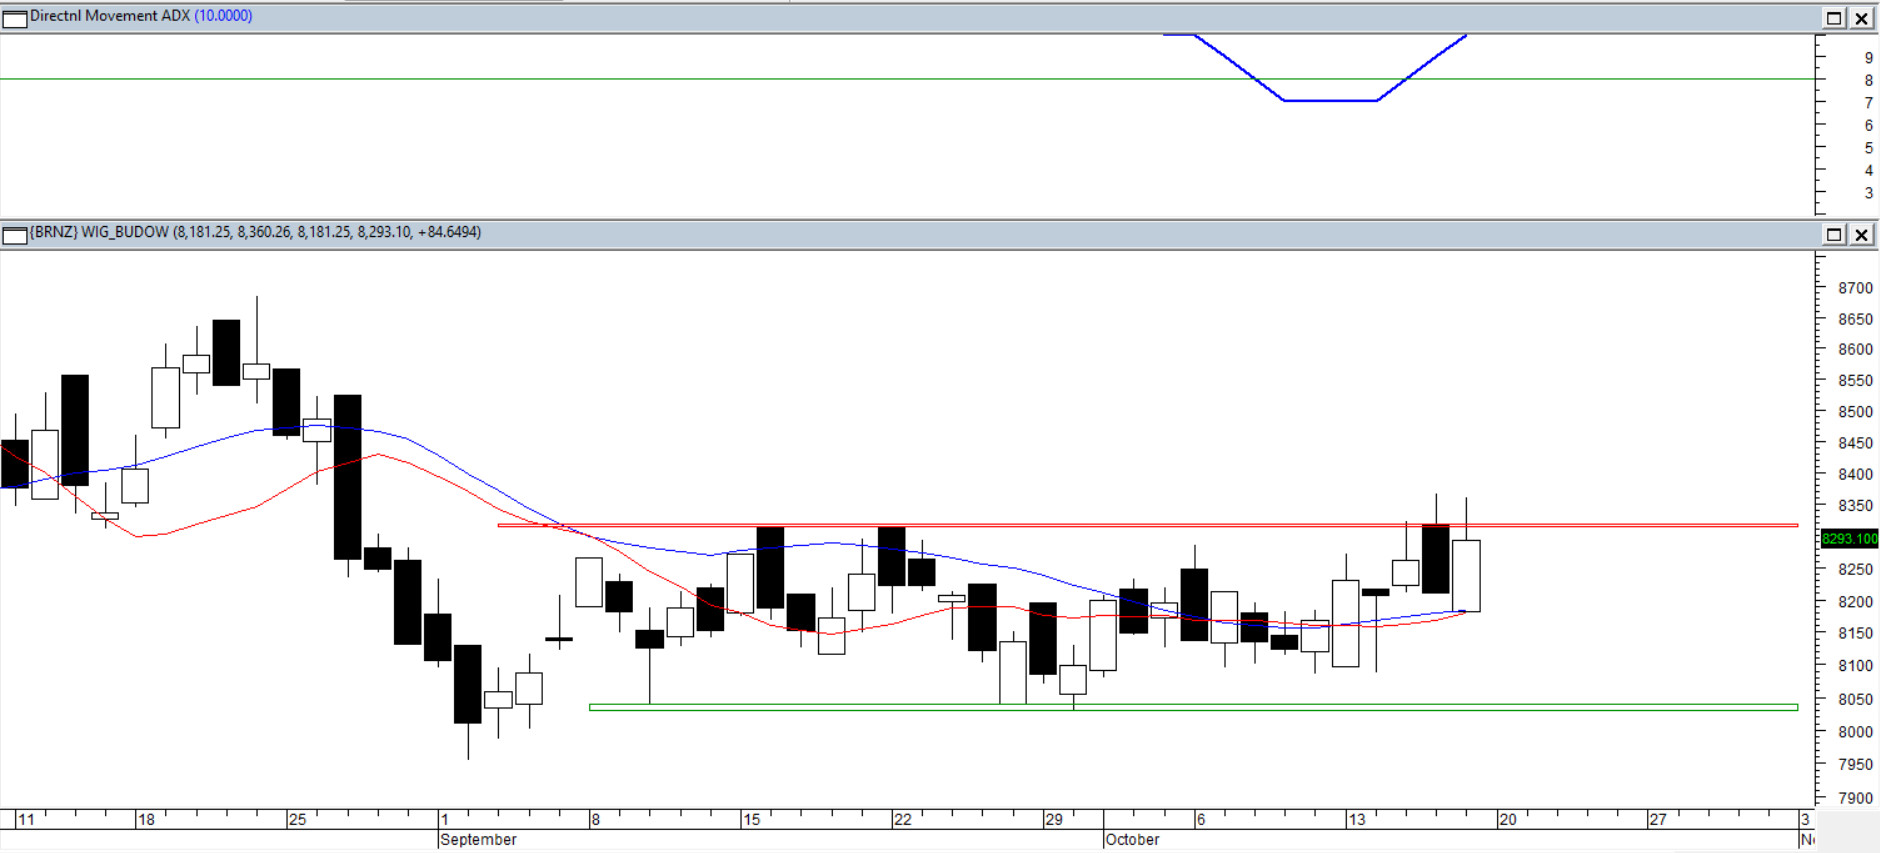Maximize the Directnl Movement ADX pane
Screen dimensions: 1880x853
[1834, 18]
